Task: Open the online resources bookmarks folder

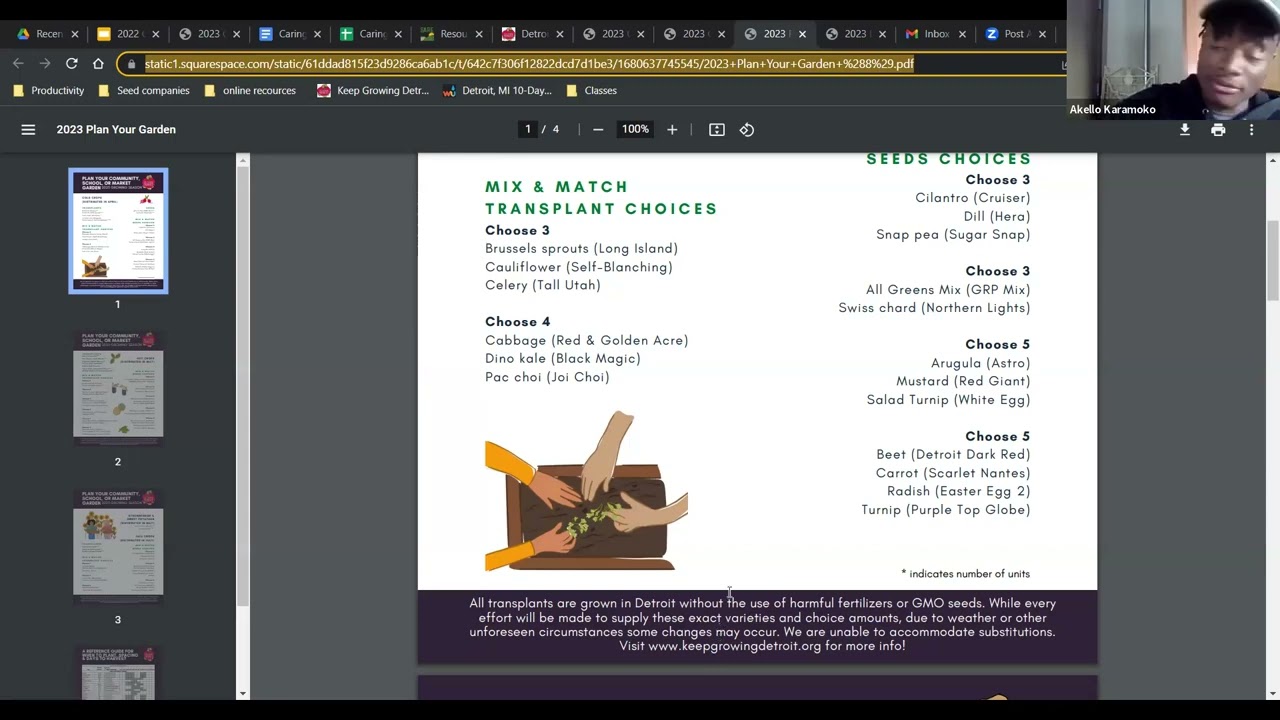Action: [250, 90]
